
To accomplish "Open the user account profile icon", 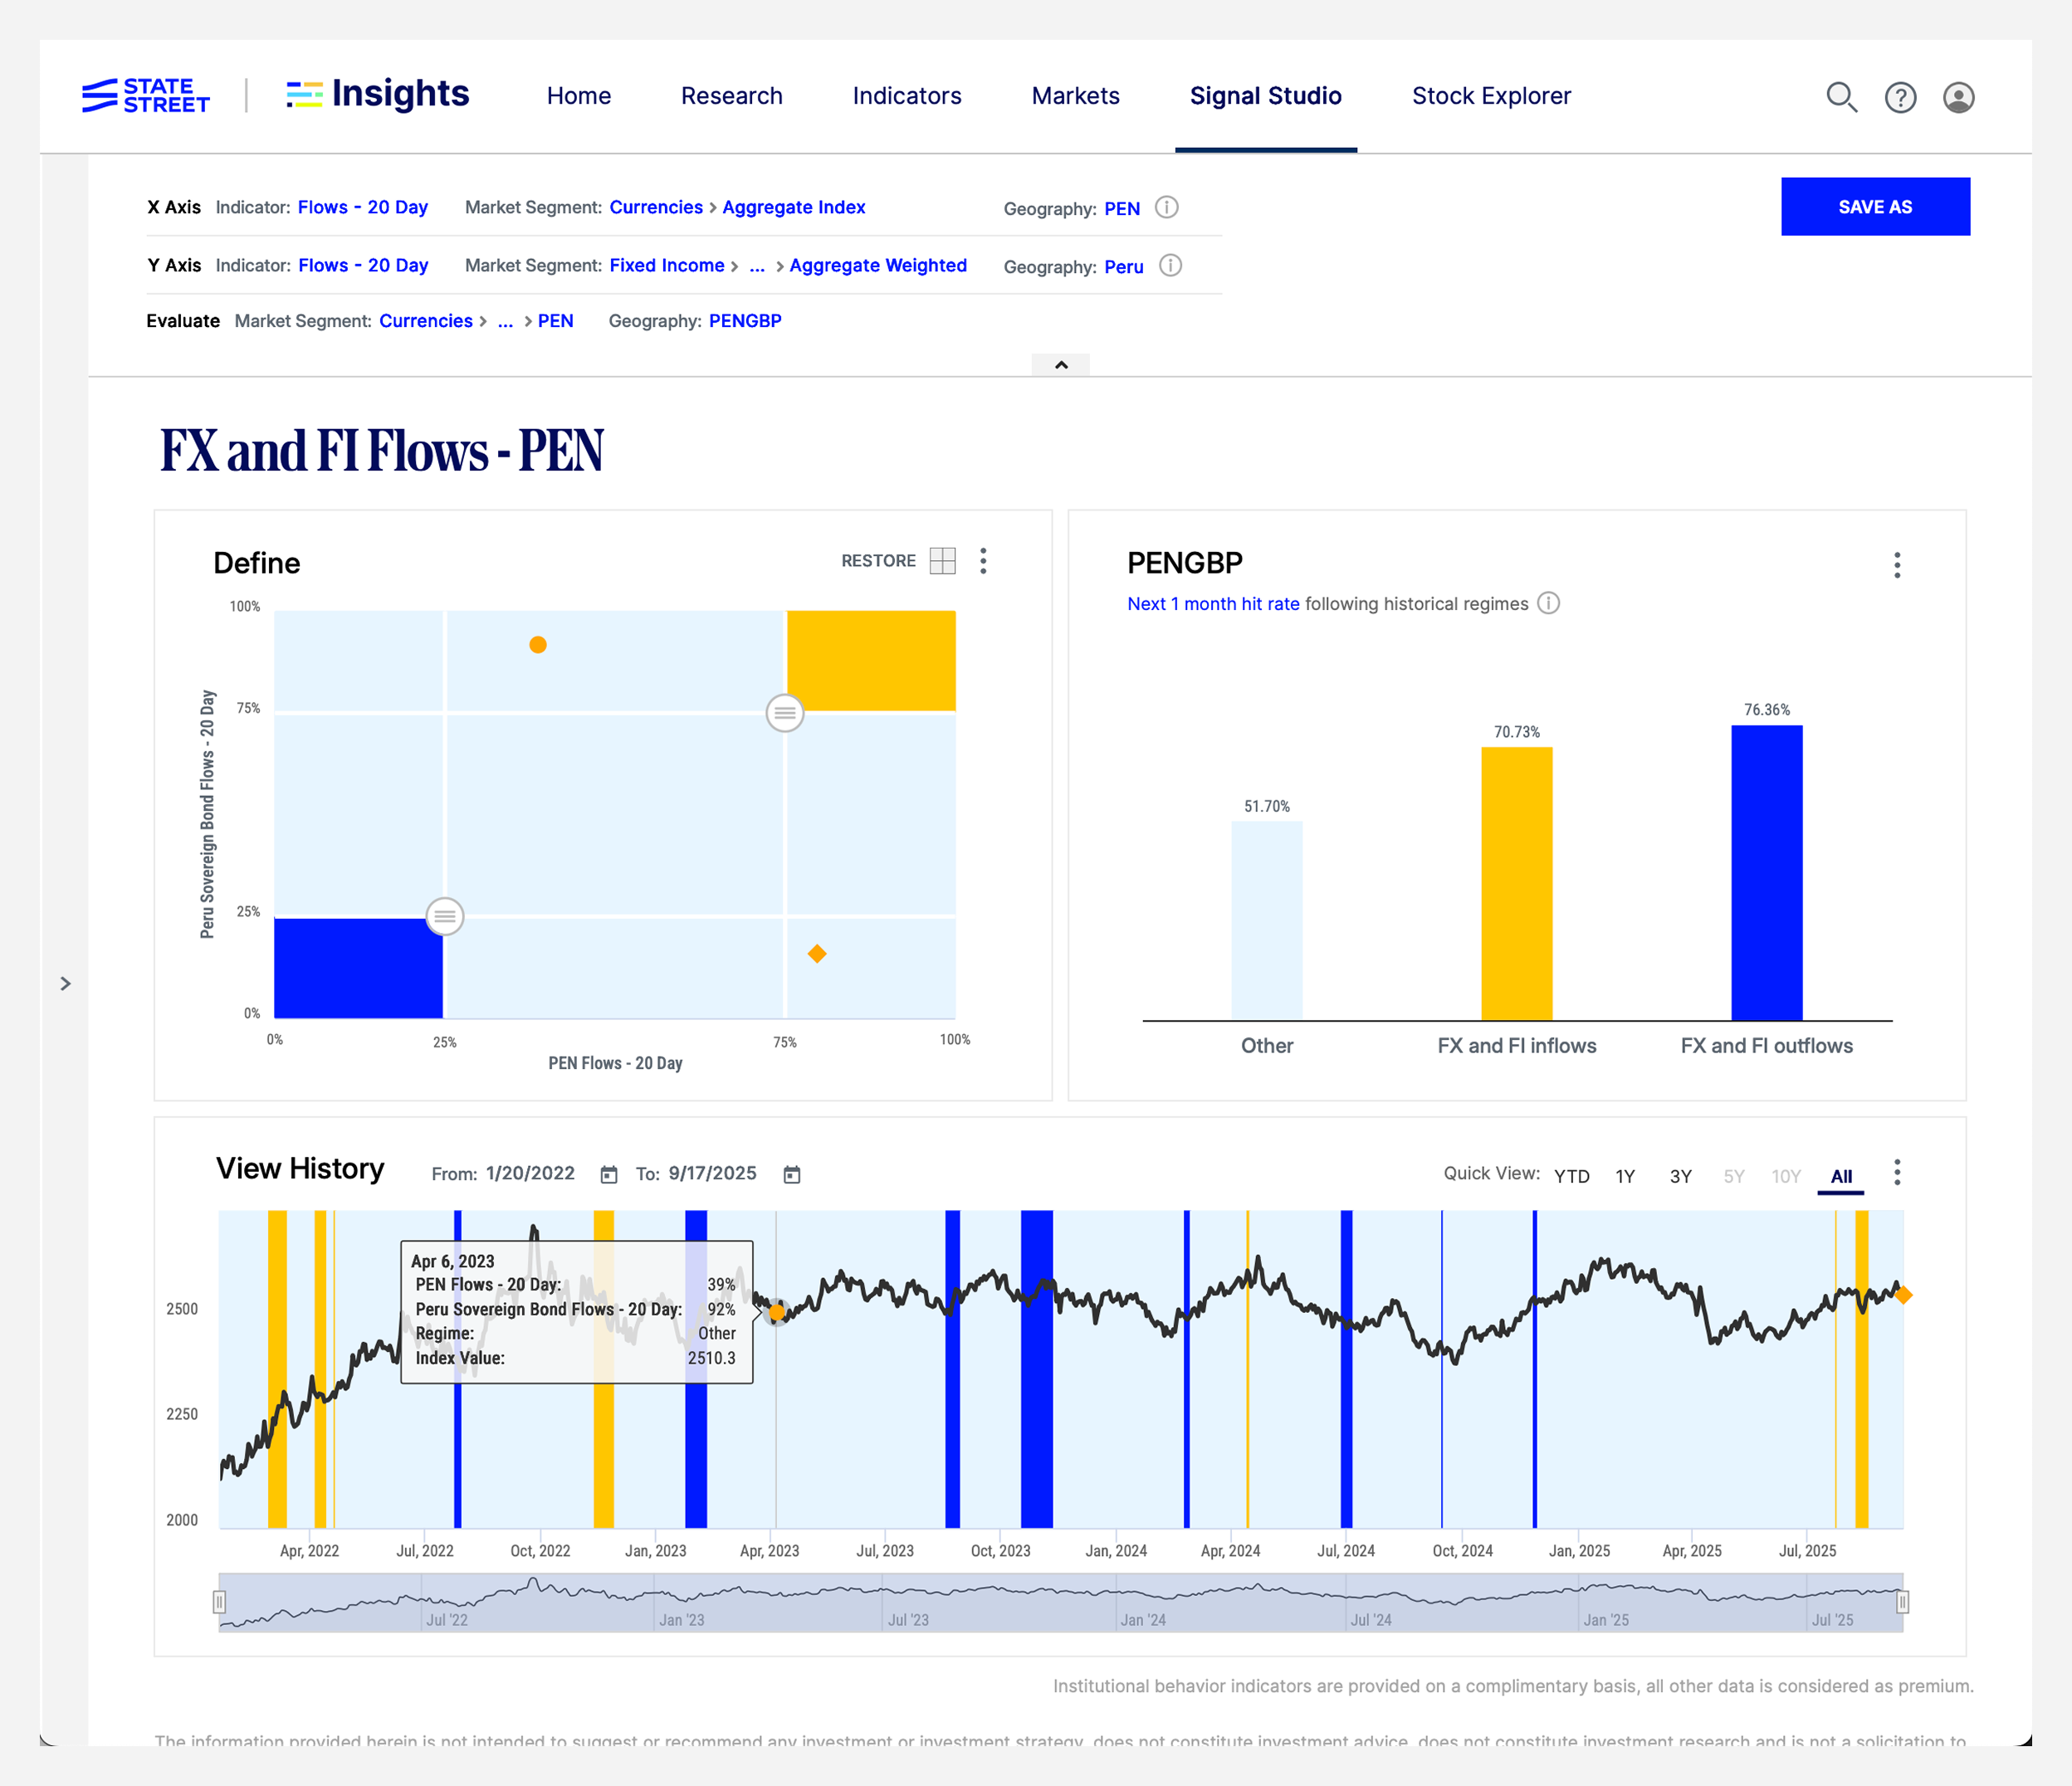I will tap(1958, 97).
